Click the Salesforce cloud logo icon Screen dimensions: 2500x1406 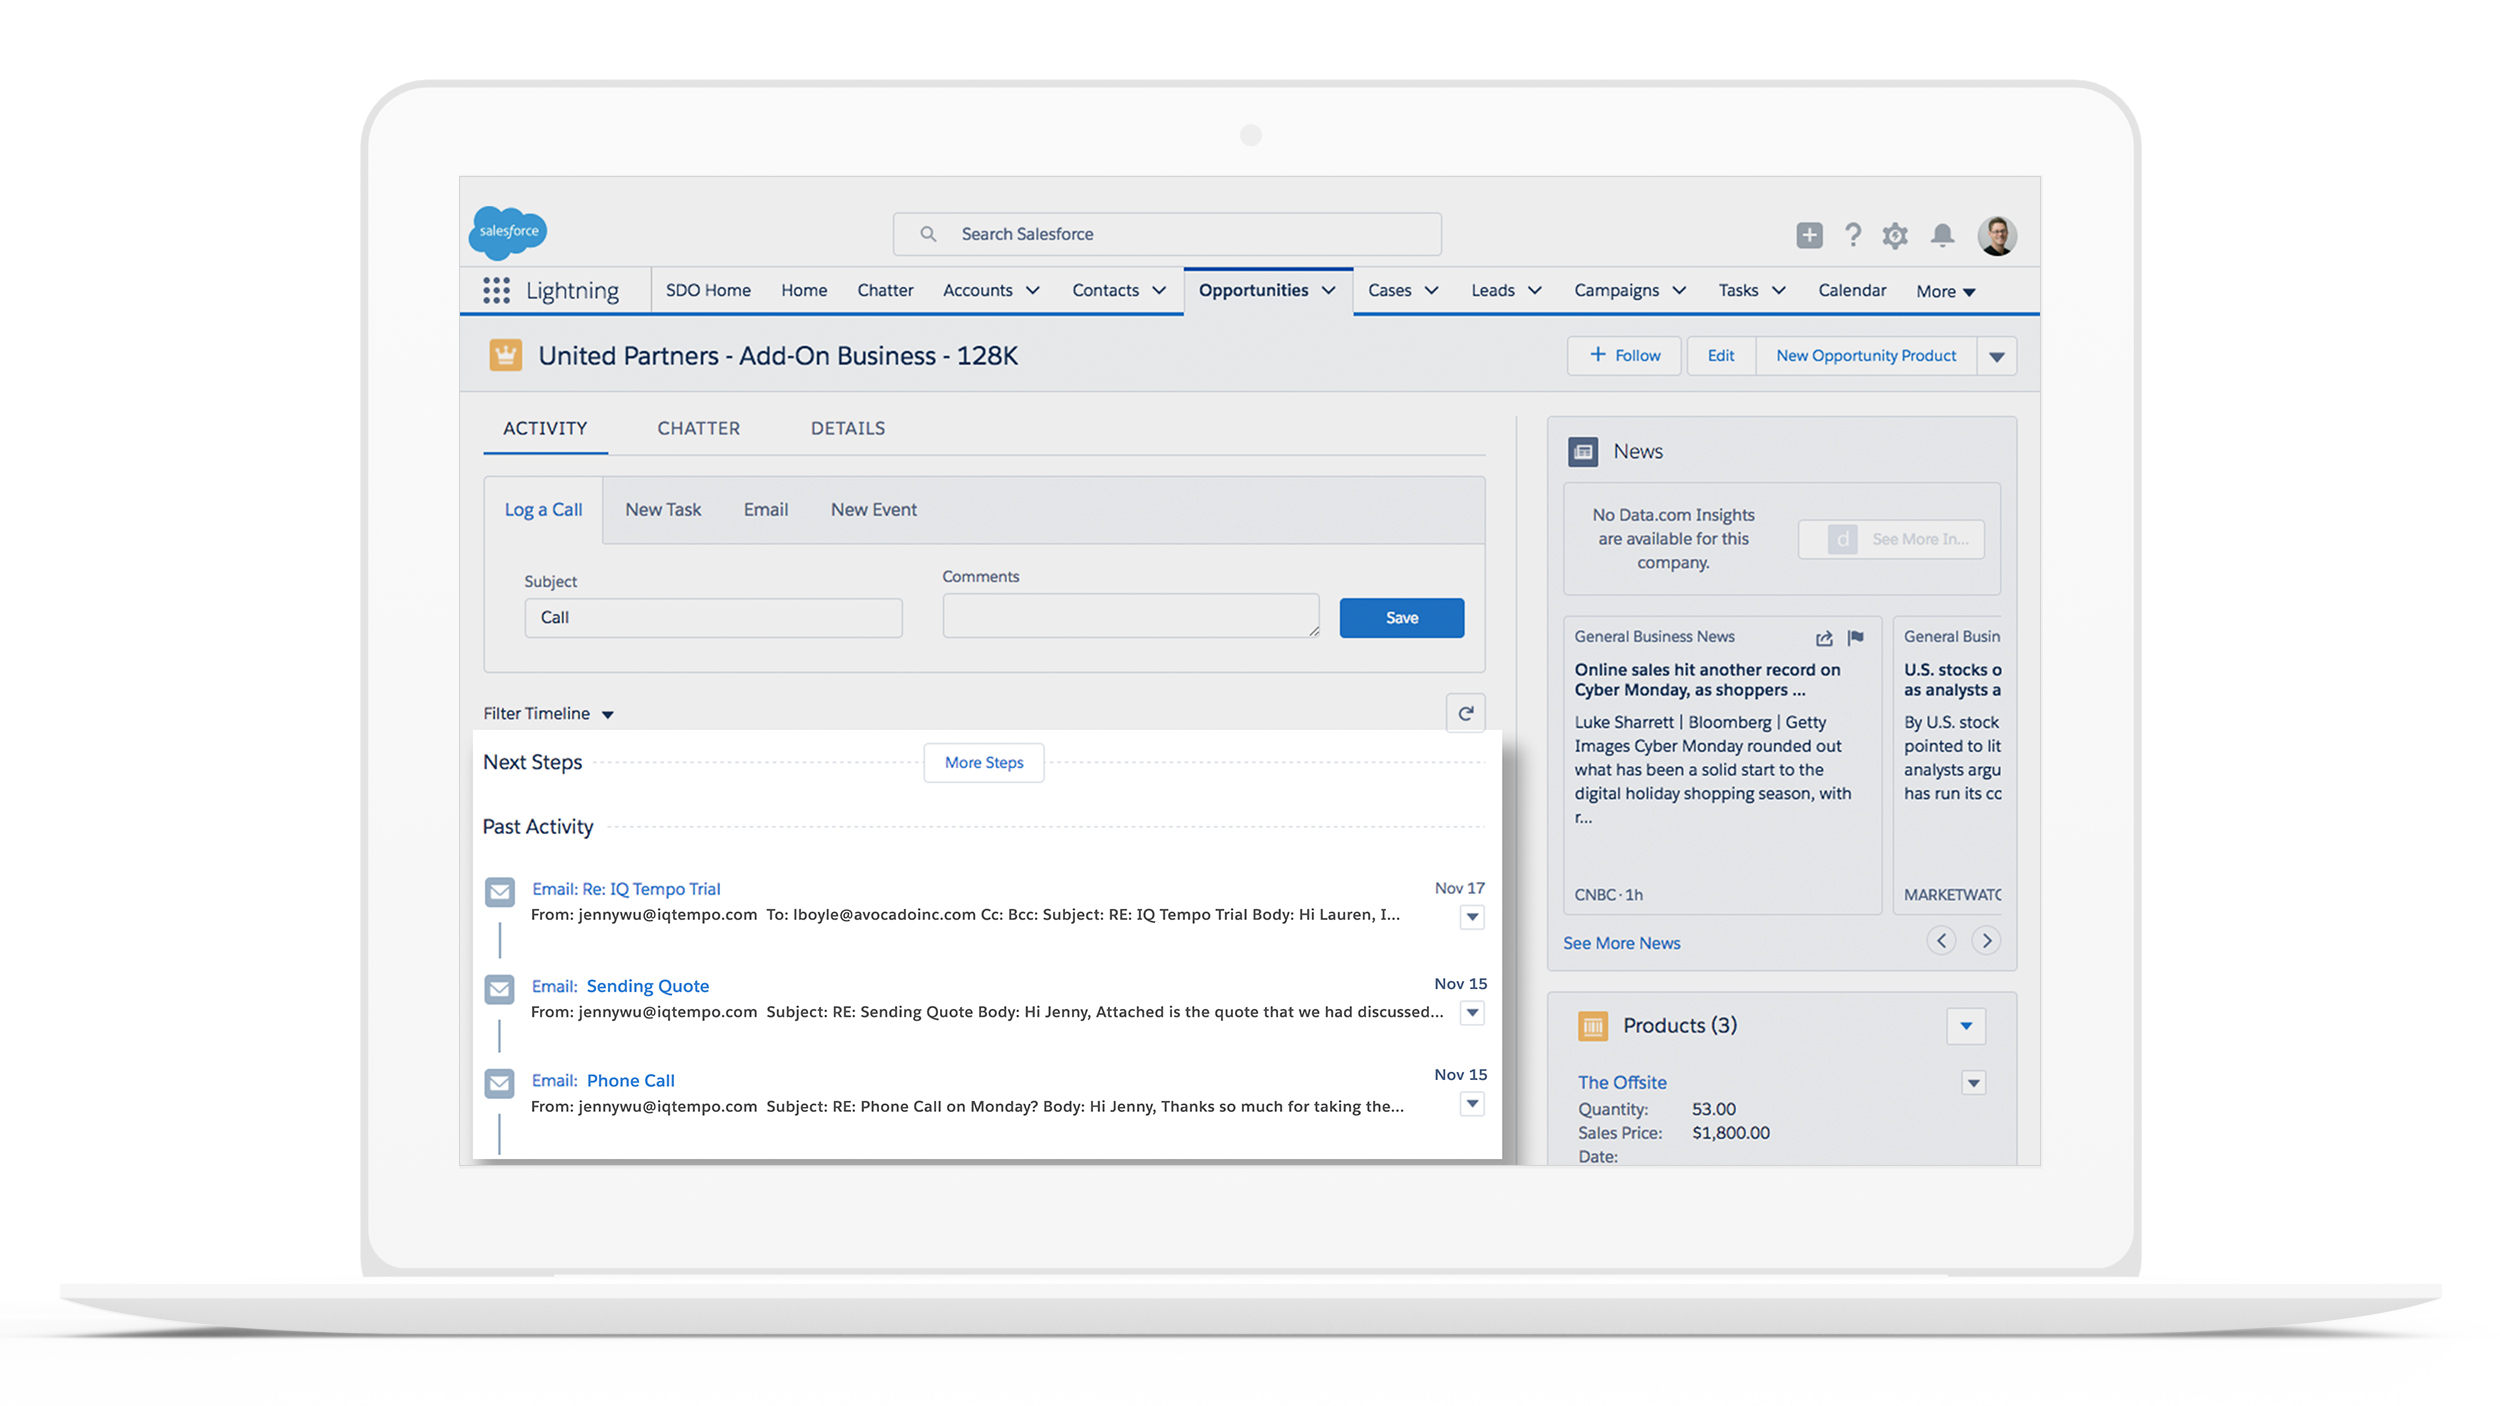point(507,230)
